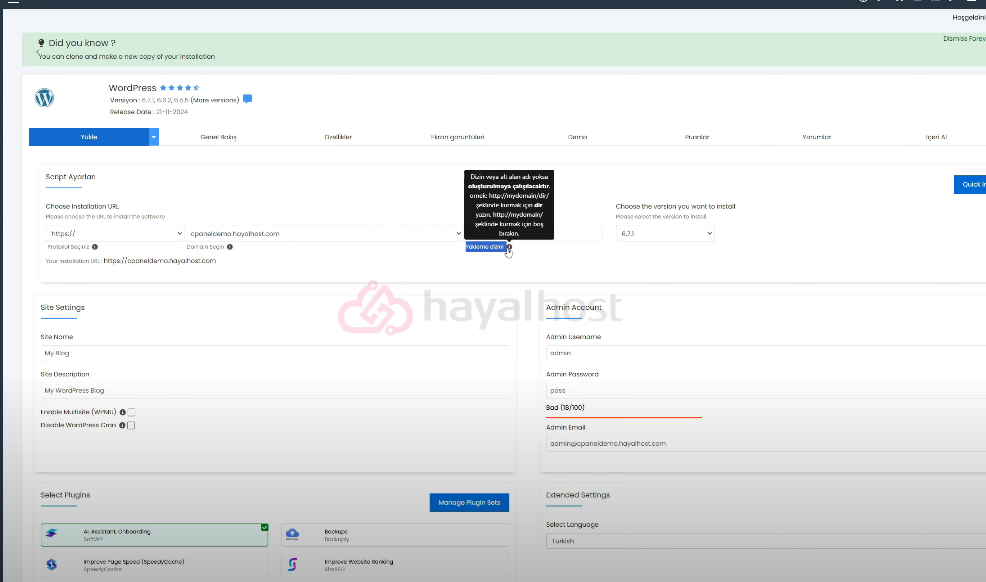Click the Backuply cloud plugin icon
This screenshot has width=986, height=582.
[292, 534]
